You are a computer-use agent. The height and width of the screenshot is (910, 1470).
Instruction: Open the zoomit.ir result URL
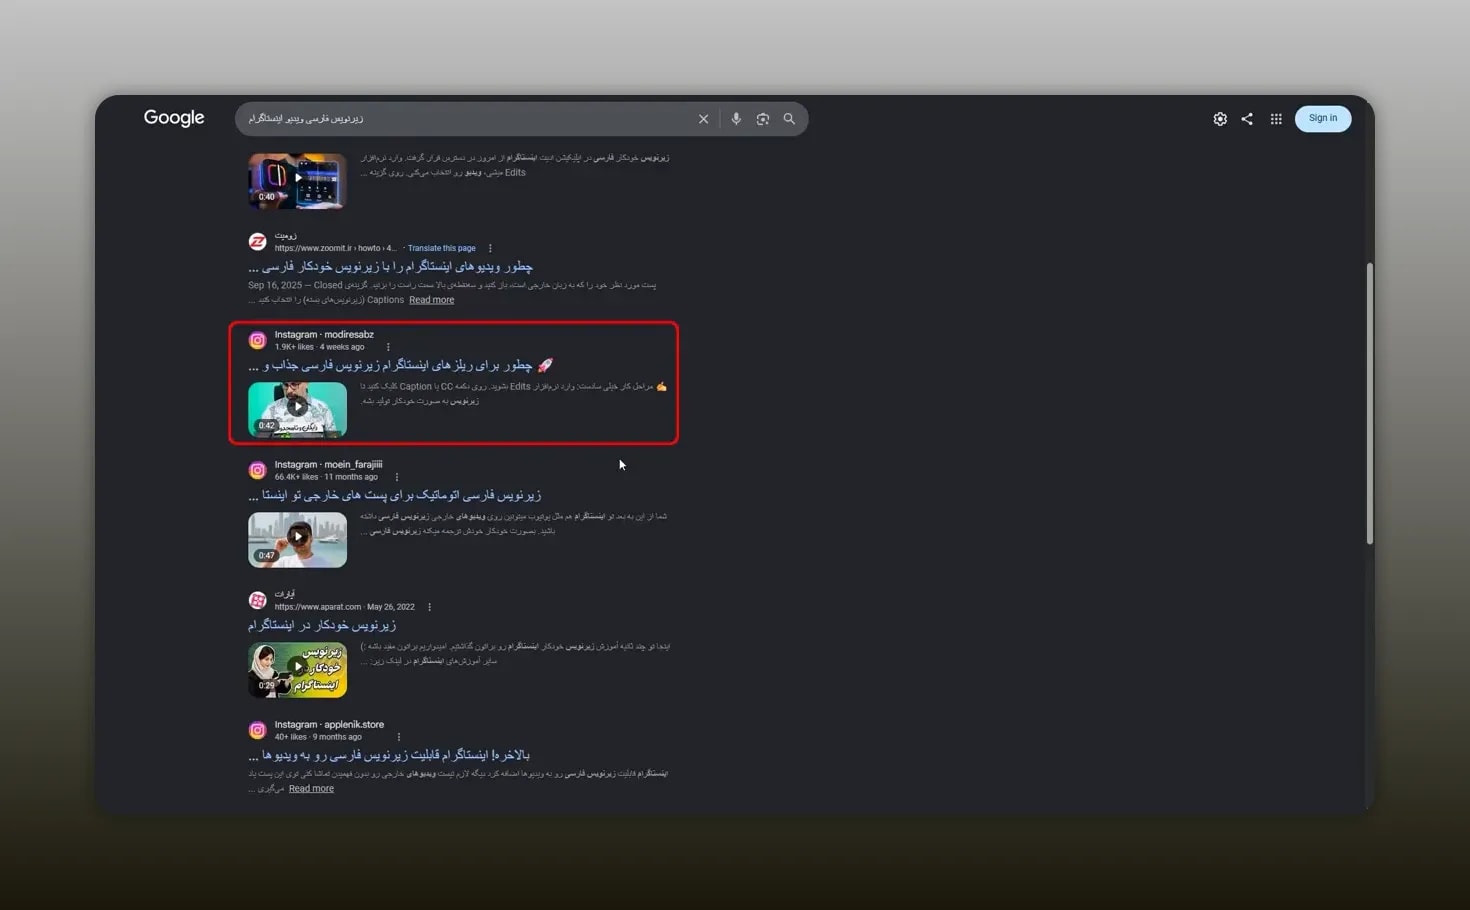[x=335, y=248]
